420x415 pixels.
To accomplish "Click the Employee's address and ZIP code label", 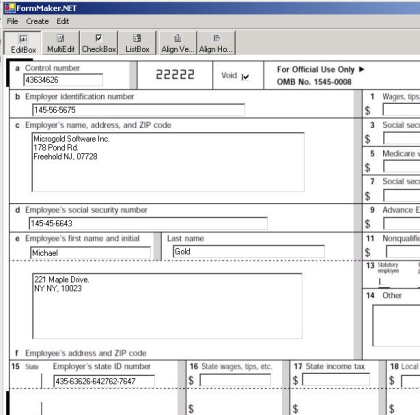I will (x=86, y=353).
